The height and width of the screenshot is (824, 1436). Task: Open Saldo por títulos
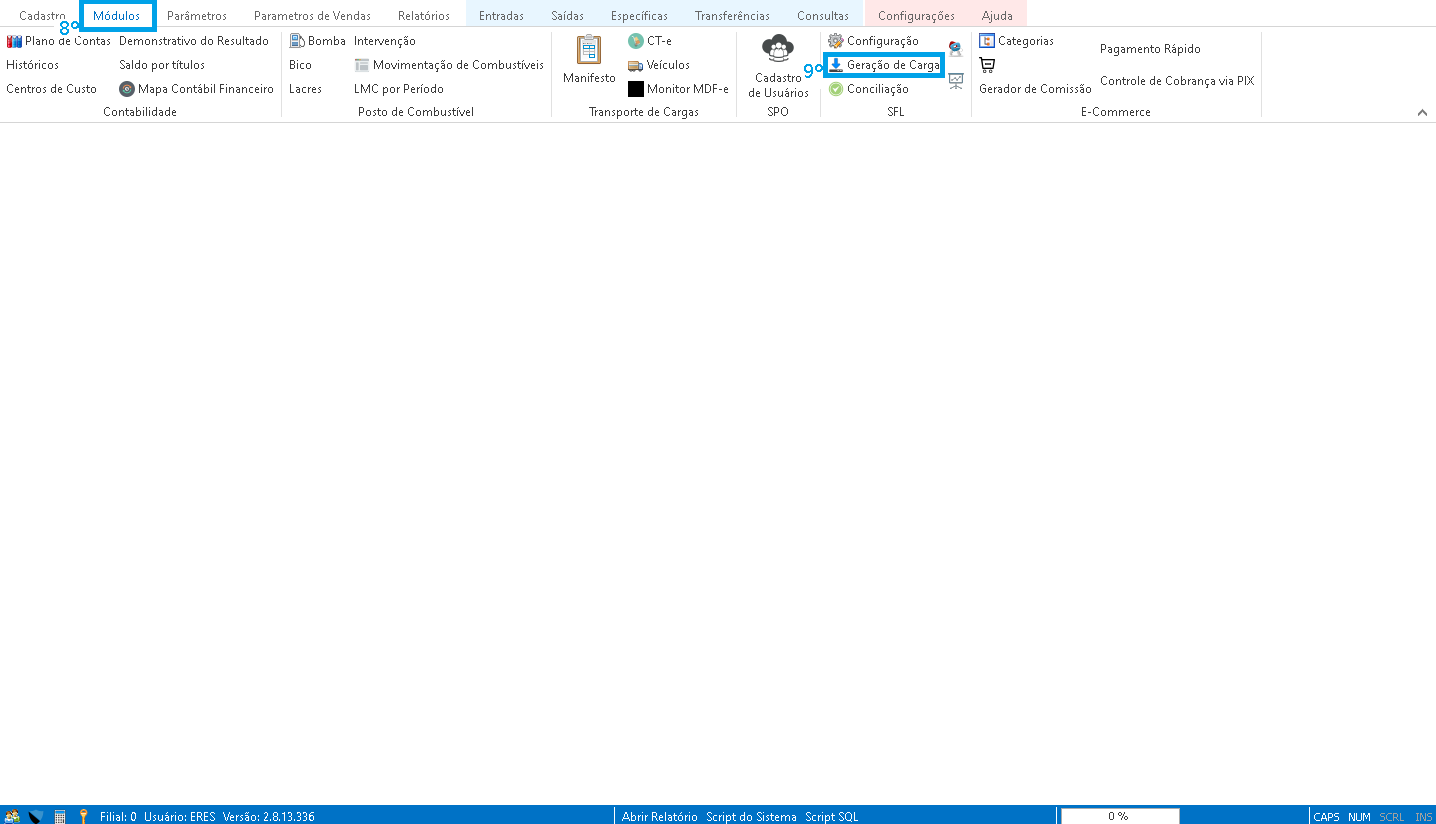(x=162, y=65)
